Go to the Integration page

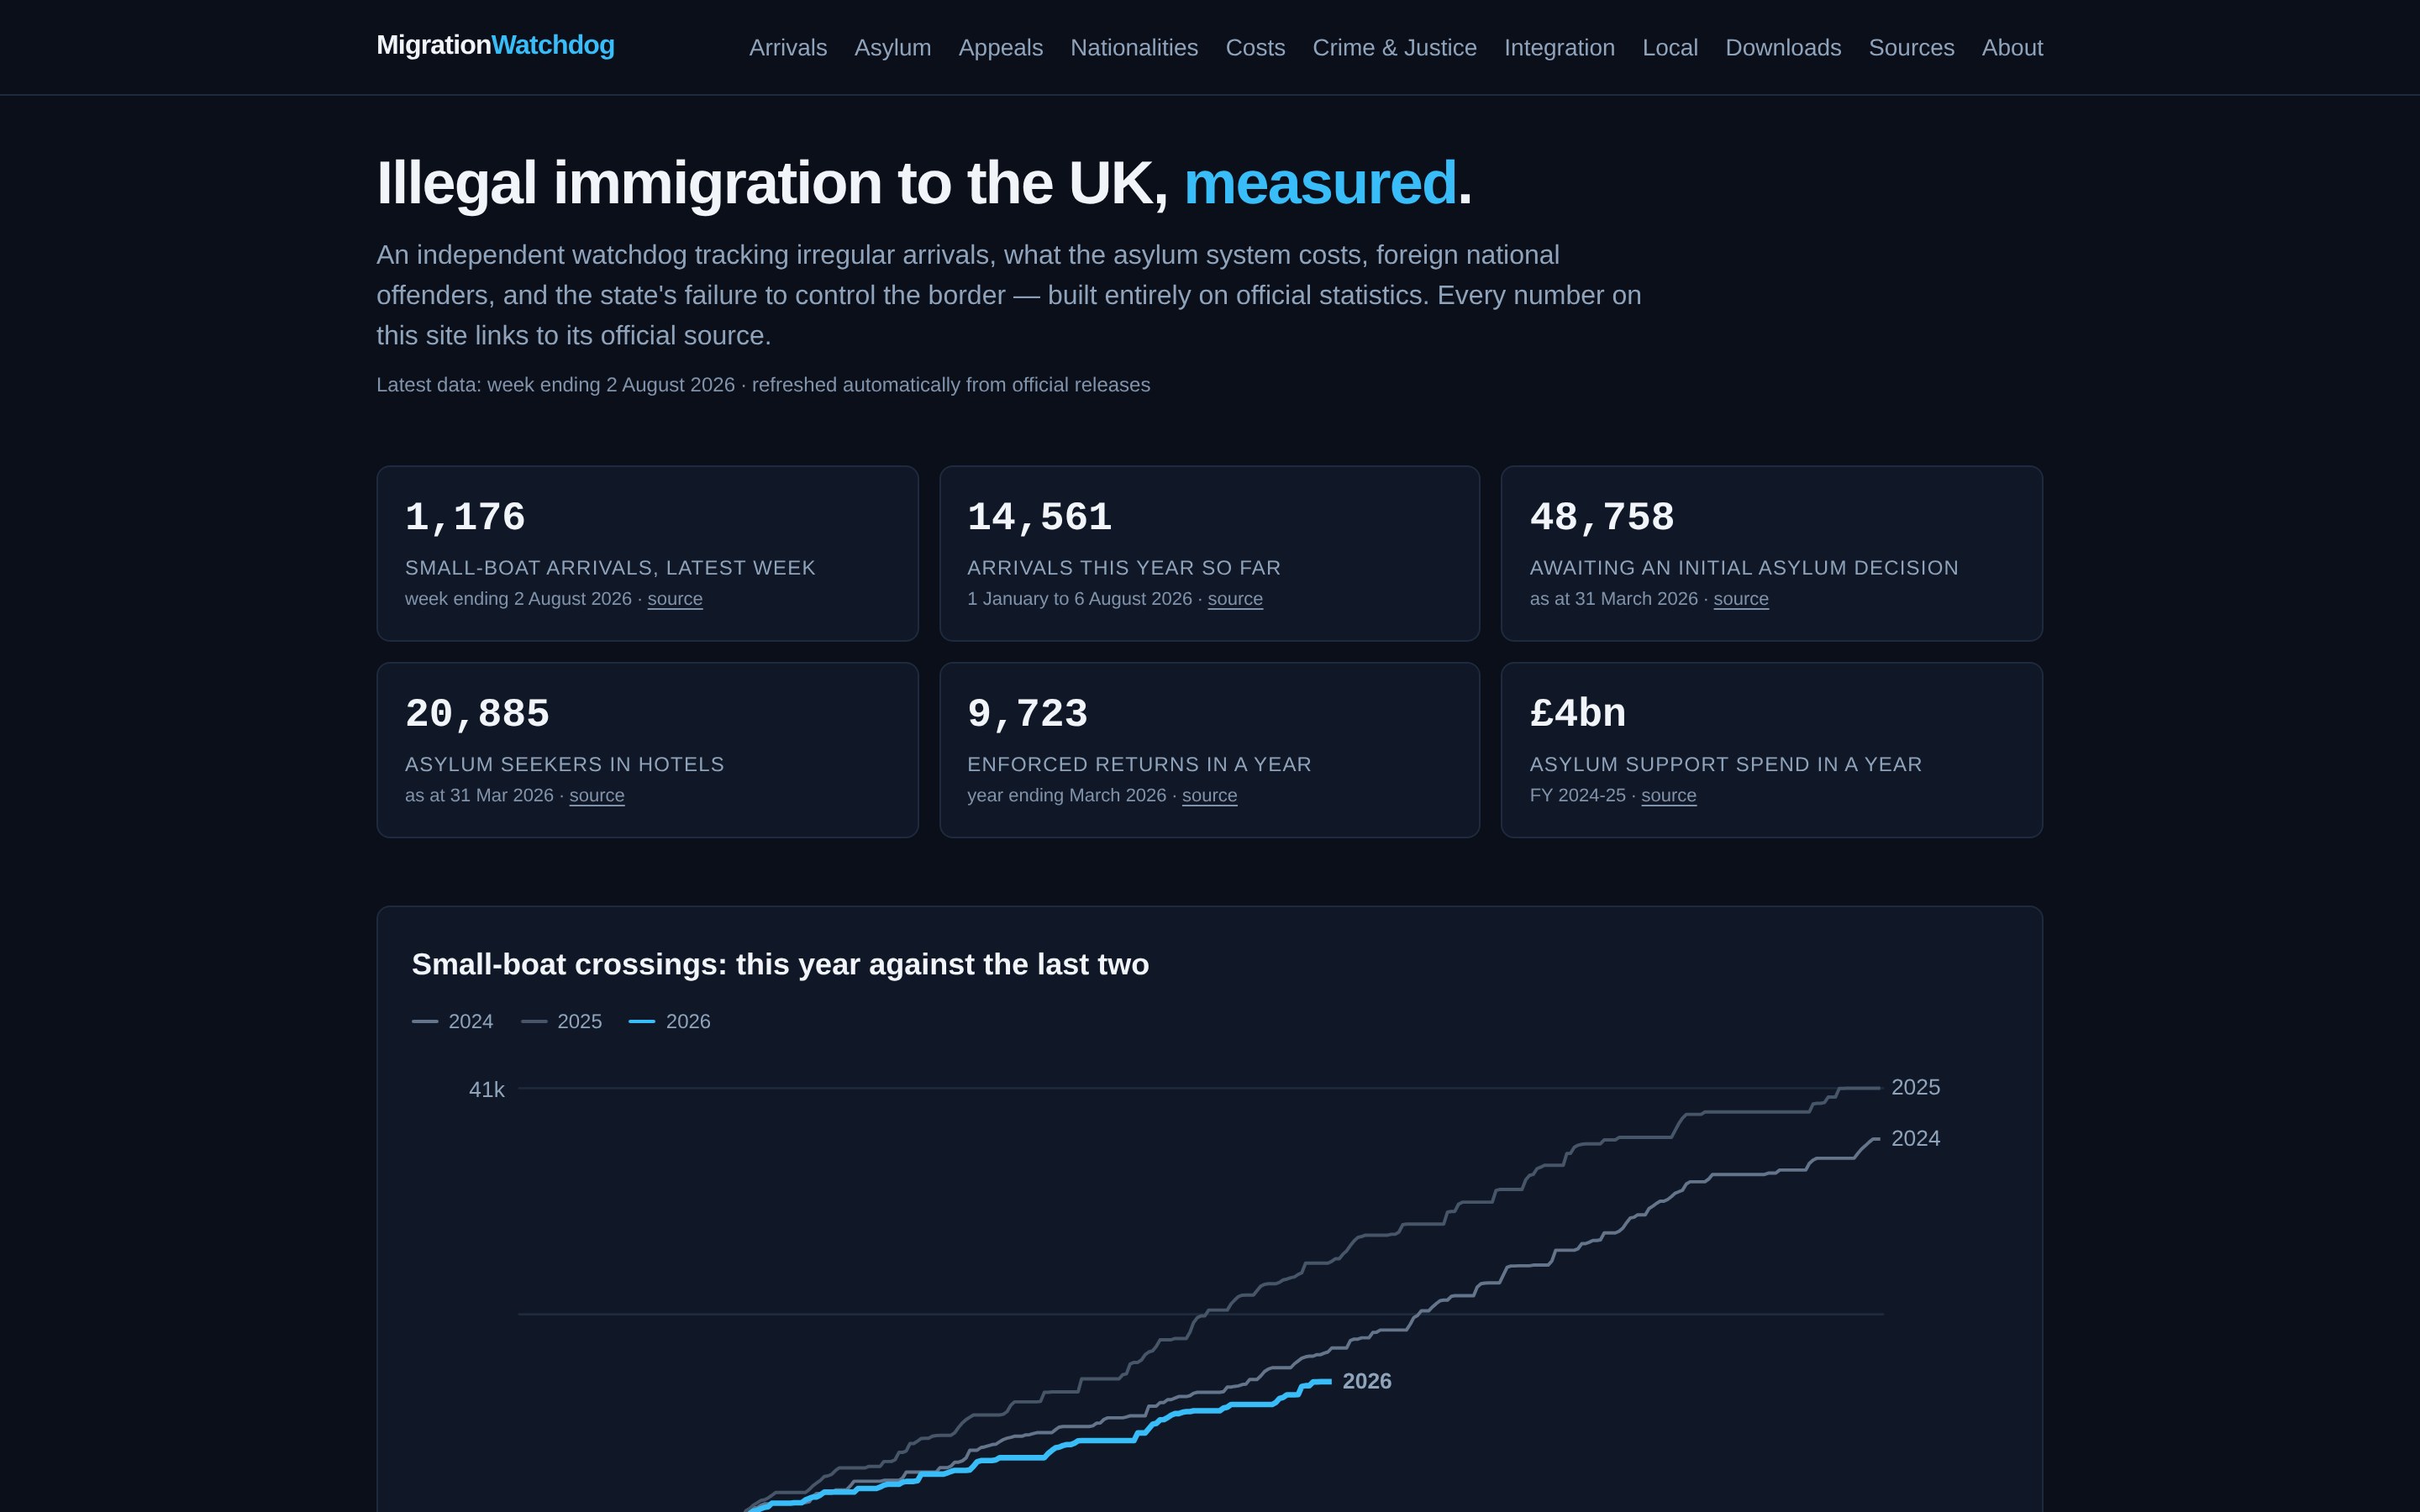click(1559, 47)
